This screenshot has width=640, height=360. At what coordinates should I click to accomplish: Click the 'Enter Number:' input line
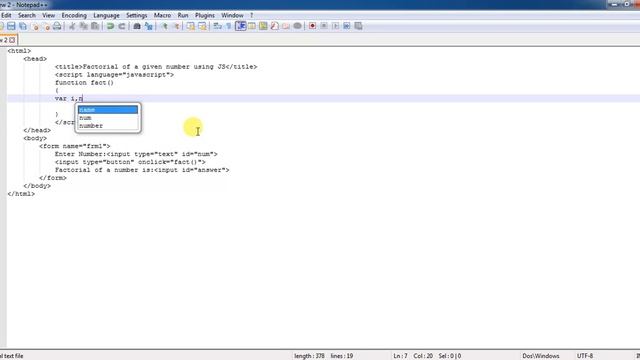point(136,154)
